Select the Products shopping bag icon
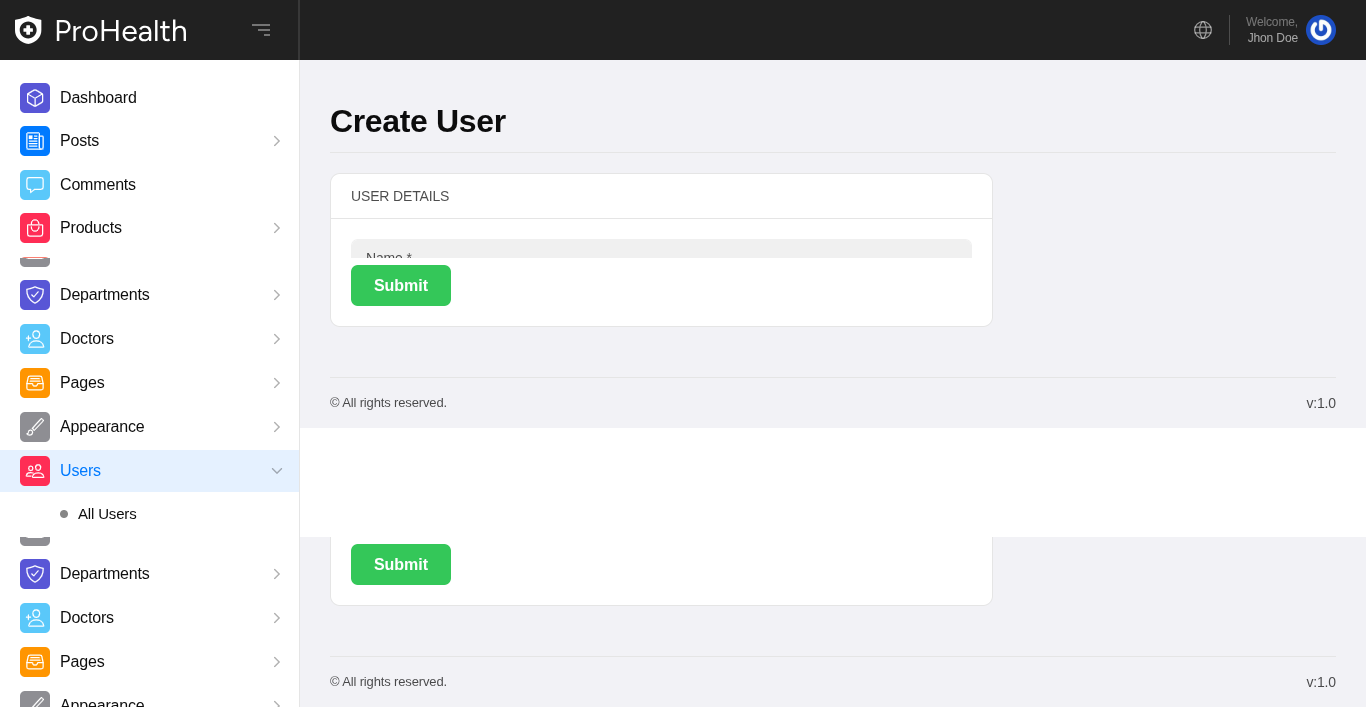Screen dimensions: 1366x707 coord(35,228)
